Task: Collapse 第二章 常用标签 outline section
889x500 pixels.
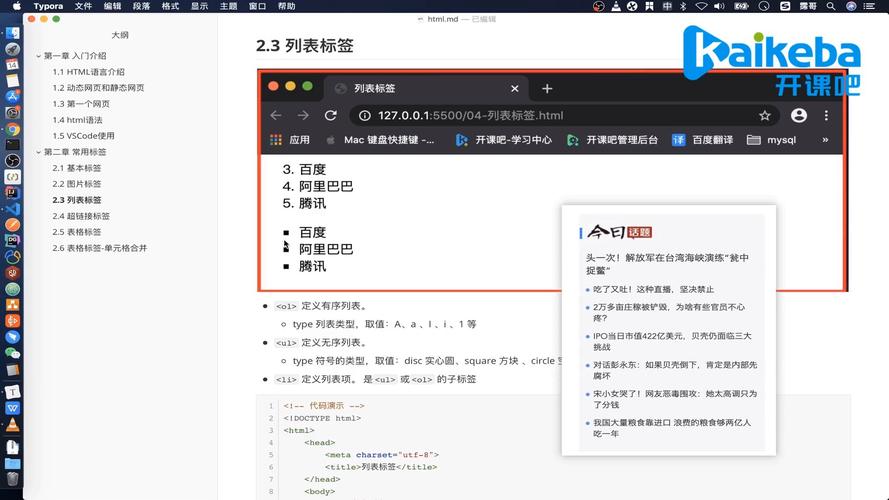Action: tap(39, 152)
